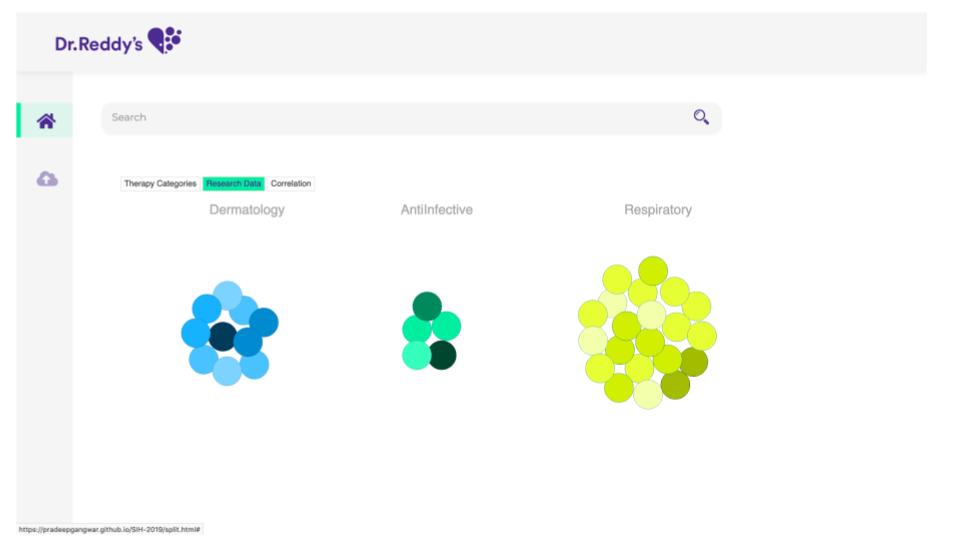960x540 pixels.
Task: Select the Therapy Categories tab
Action: point(160,184)
